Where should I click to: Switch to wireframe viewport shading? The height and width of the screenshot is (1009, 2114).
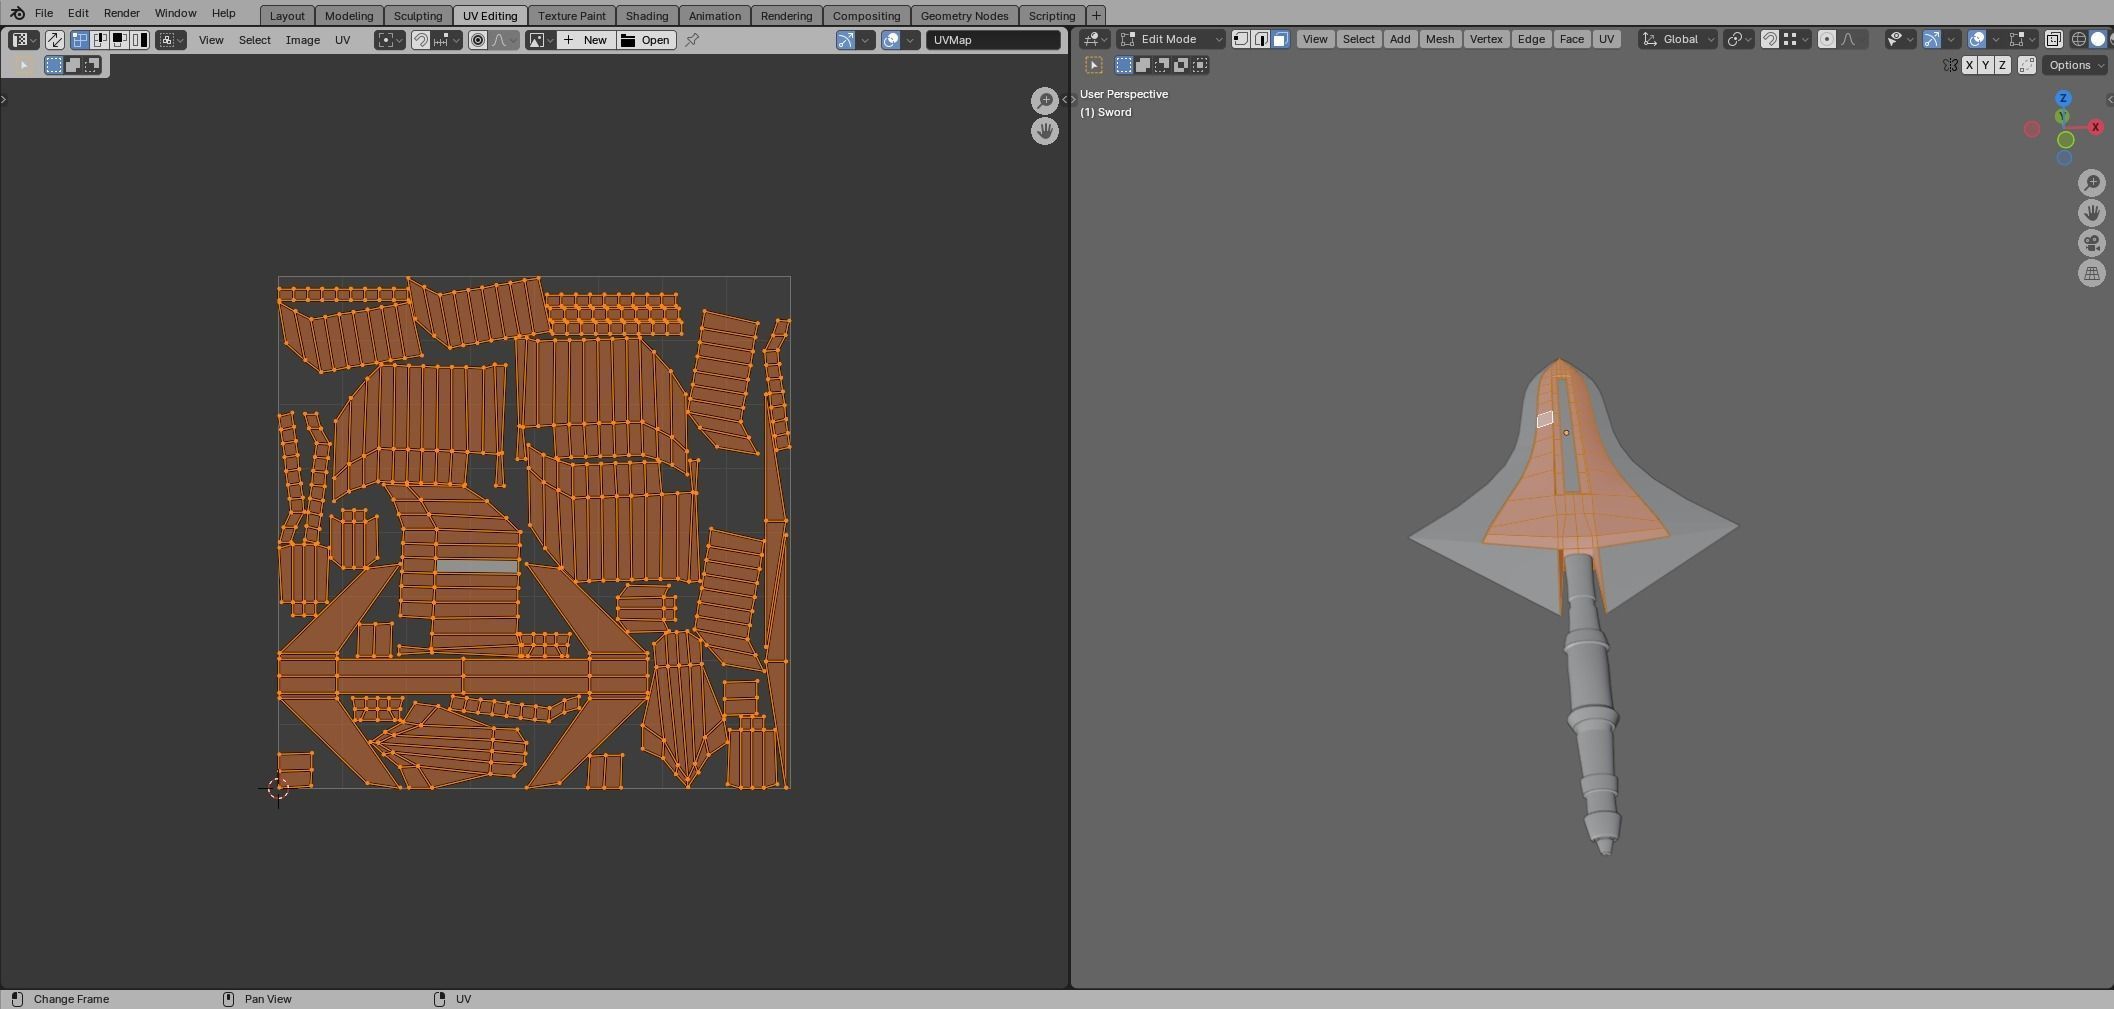(x=2078, y=39)
